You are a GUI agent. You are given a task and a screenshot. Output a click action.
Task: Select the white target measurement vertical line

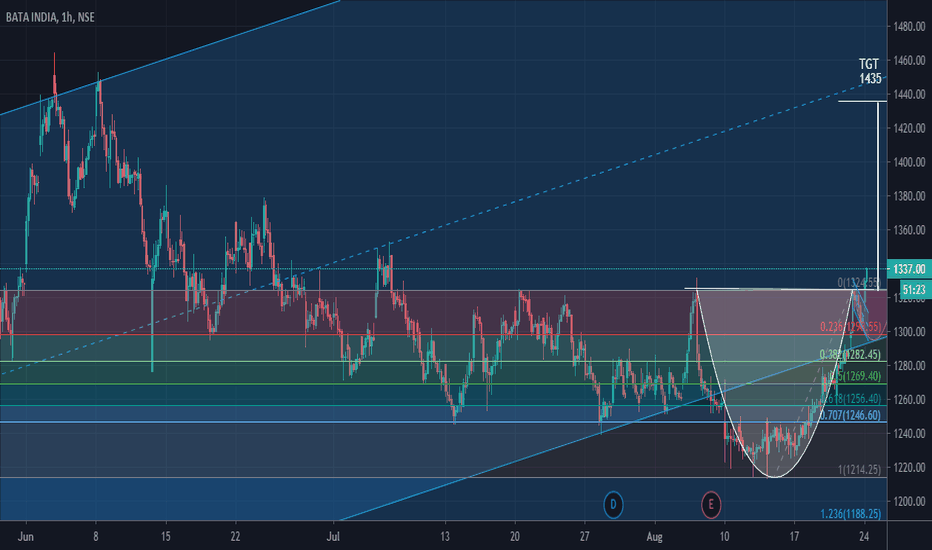(879, 195)
